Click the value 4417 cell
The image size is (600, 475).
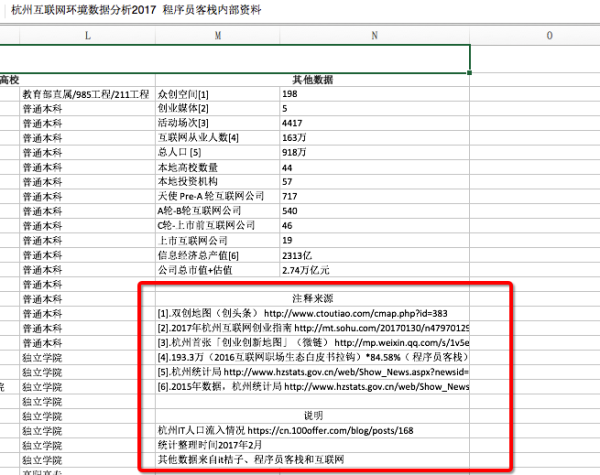coord(375,123)
